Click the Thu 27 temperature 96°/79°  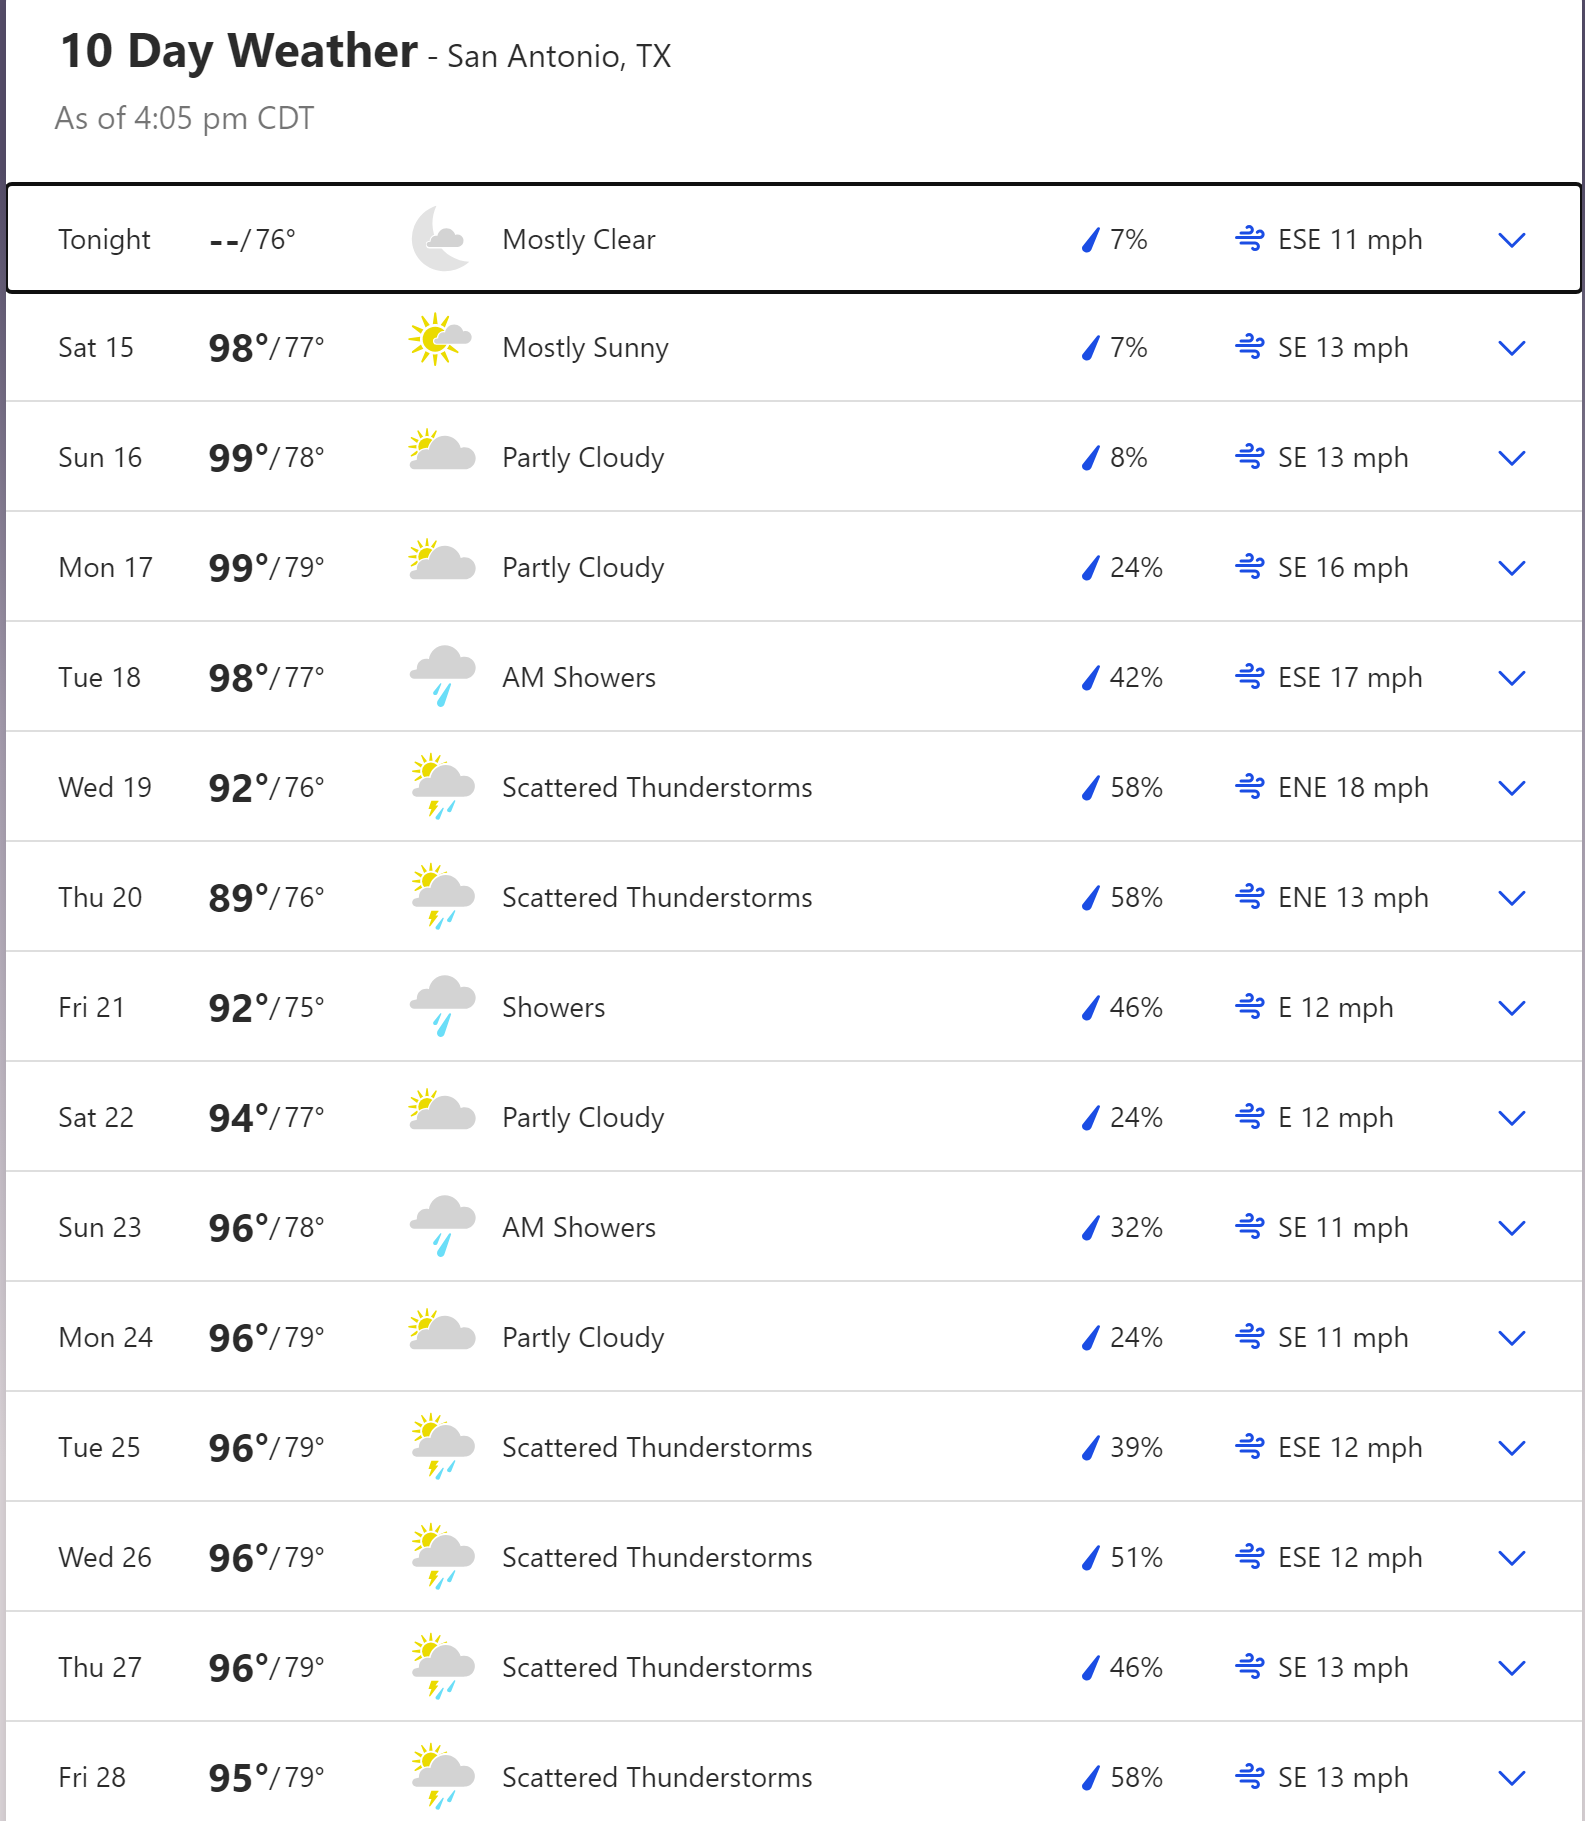[x=266, y=1668]
